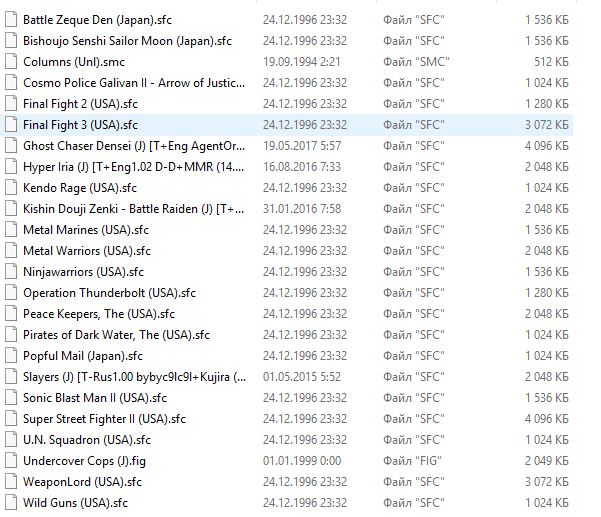Screen dimensions: 601x517
Task: Click the file icon of Metal Warriors
Action: 11,251
